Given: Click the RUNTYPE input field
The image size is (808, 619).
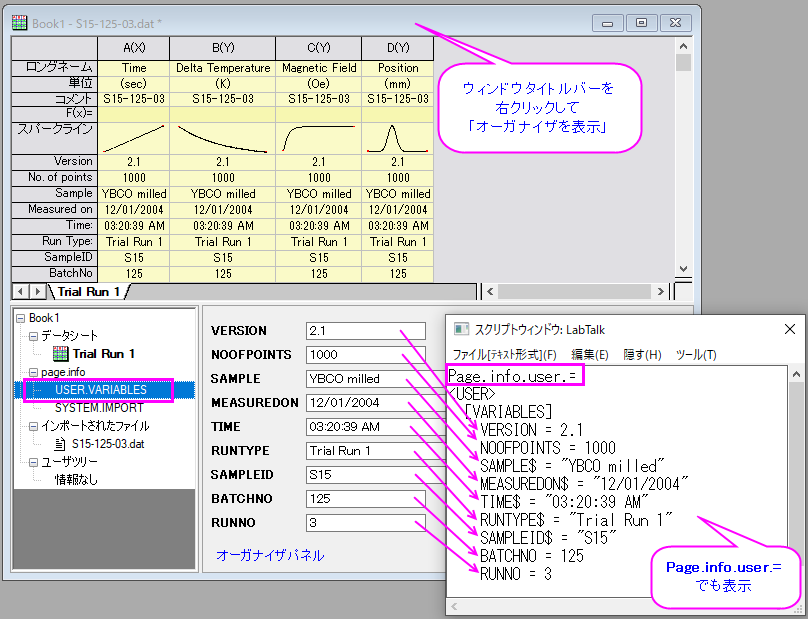Looking at the screenshot, I should (x=376, y=450).
